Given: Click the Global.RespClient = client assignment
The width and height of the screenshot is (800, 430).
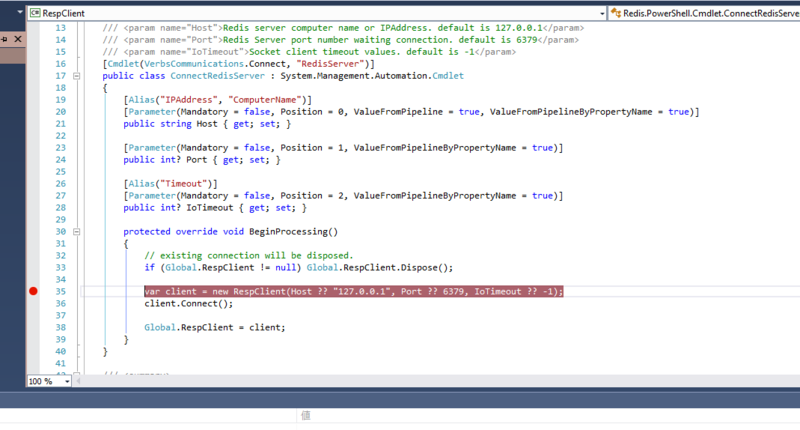Looking at the screenshot, I should (x=214, y=327).
